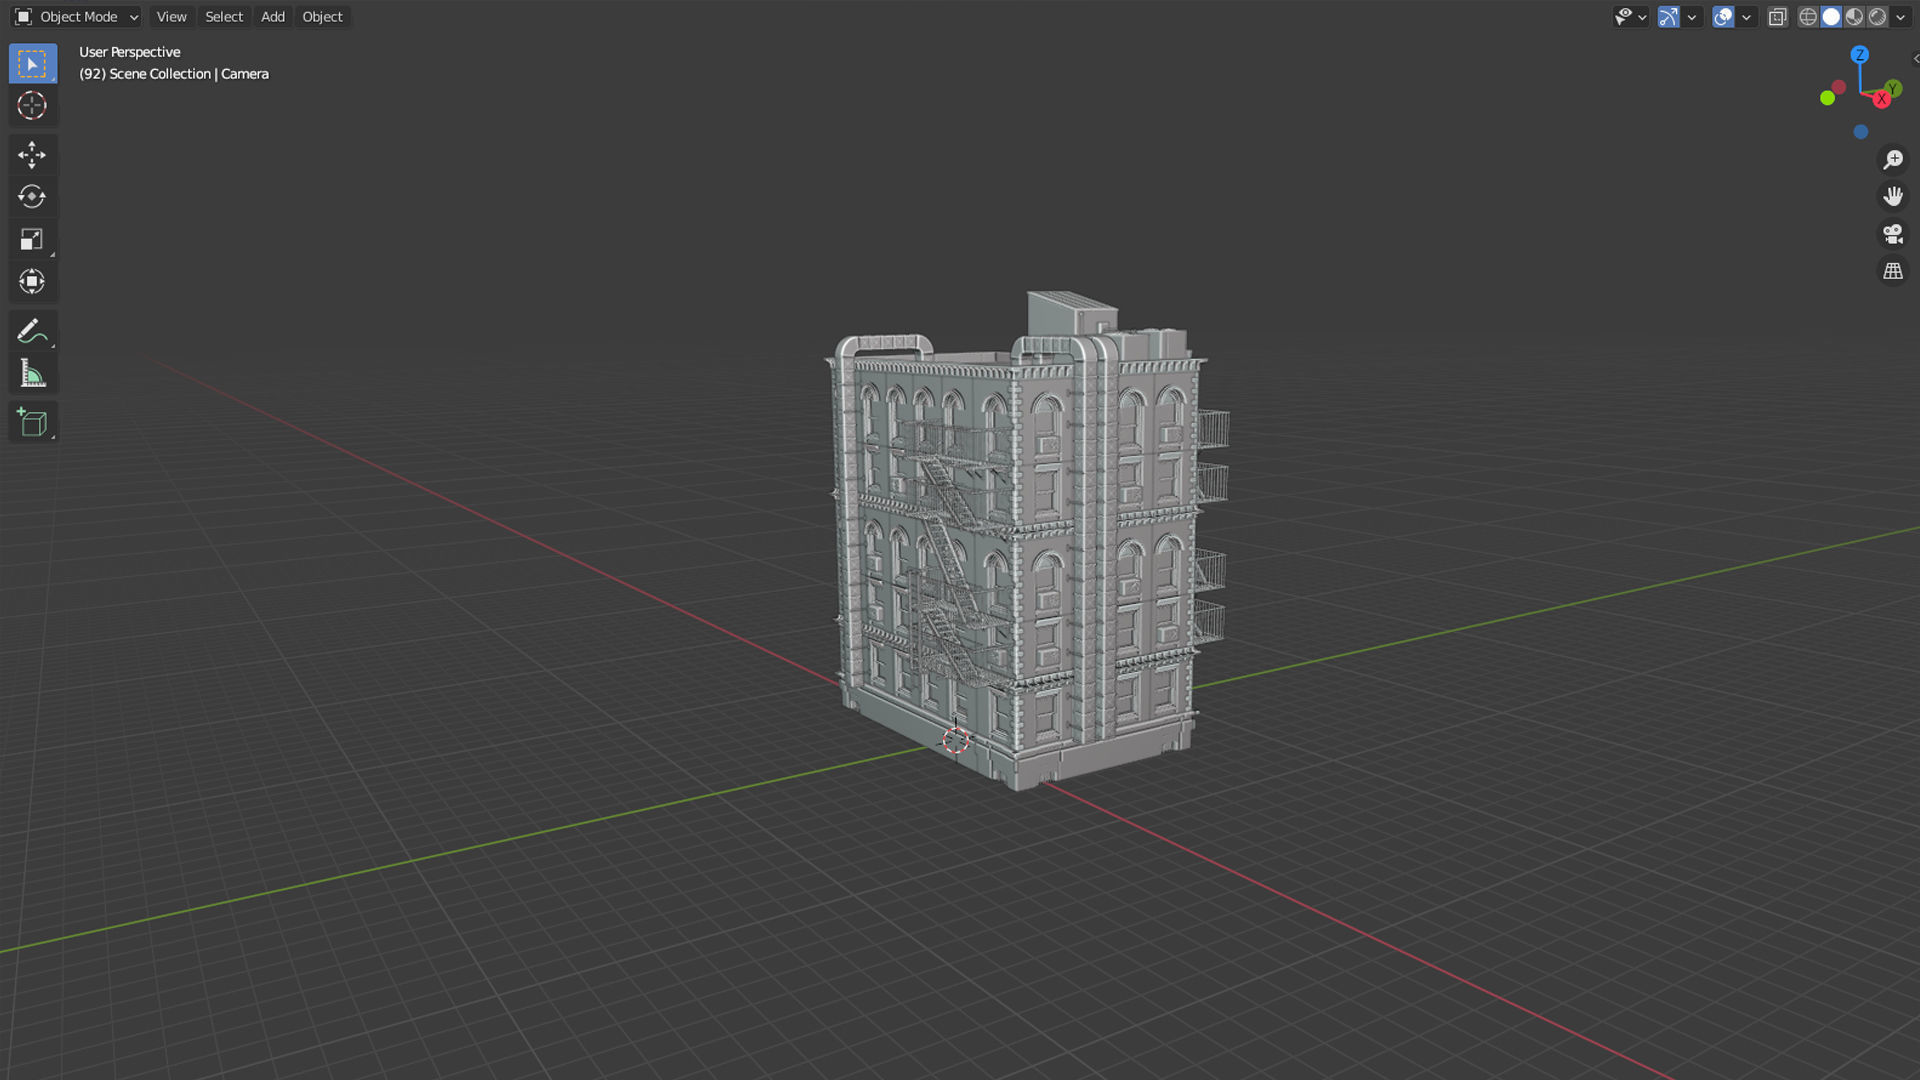The height and width of the screenshot is (1080, 1920).
Task: Toggle viewport gizmos display
Action: coord(1668,17)
